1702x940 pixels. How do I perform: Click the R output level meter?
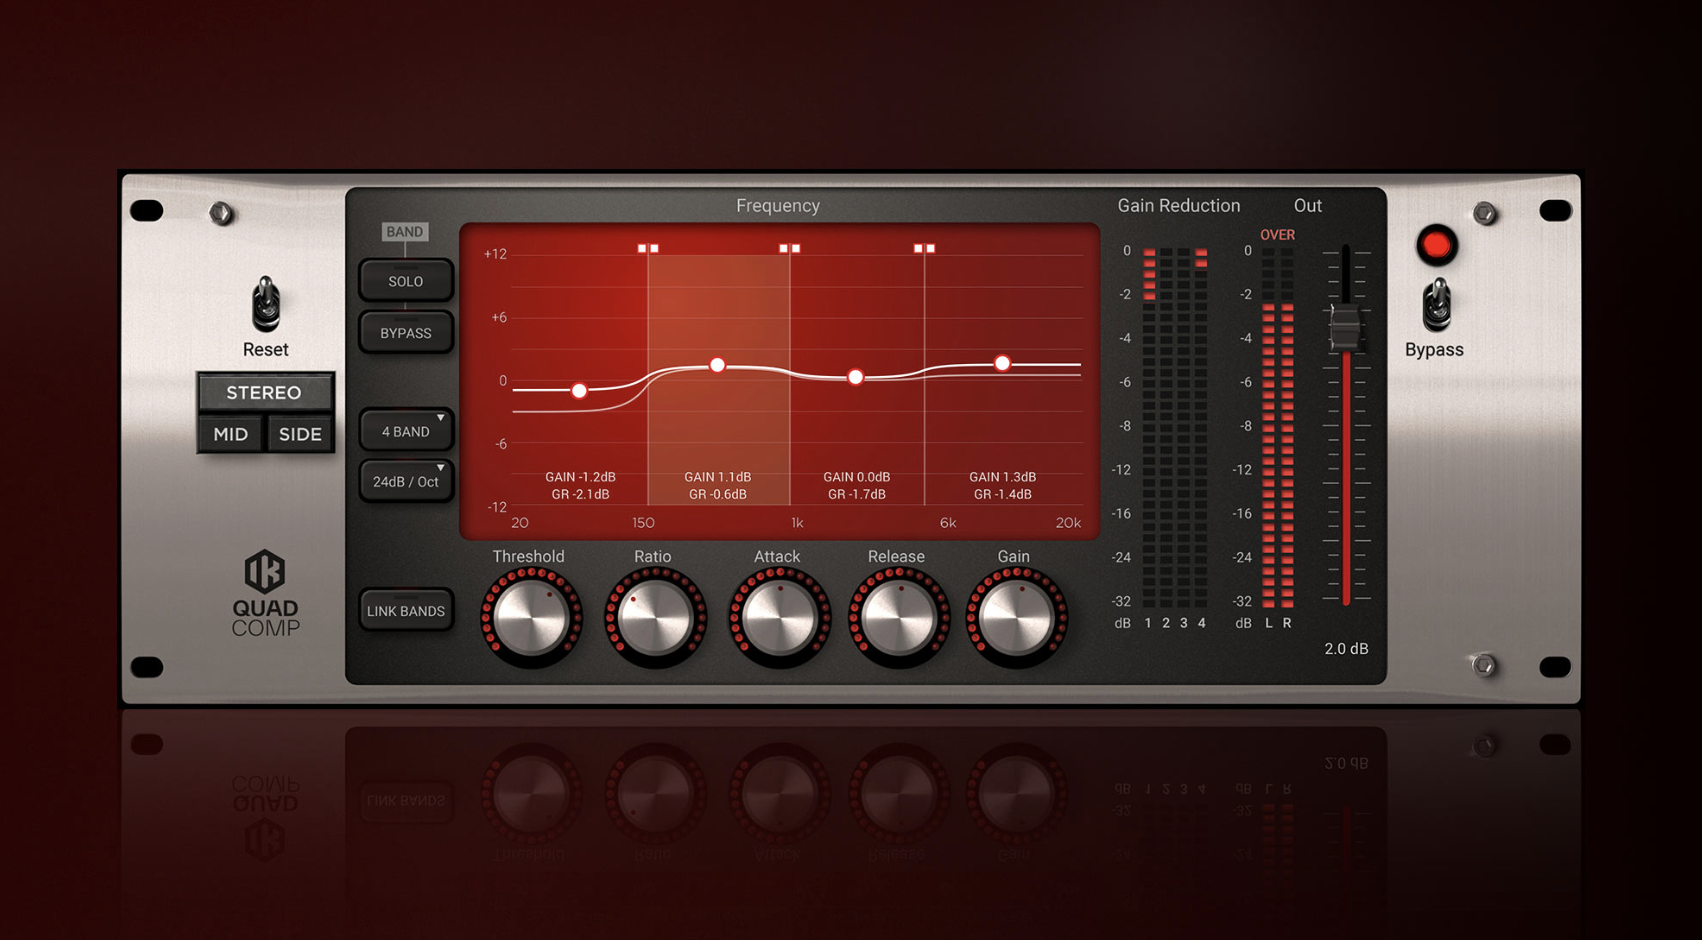1287,427
